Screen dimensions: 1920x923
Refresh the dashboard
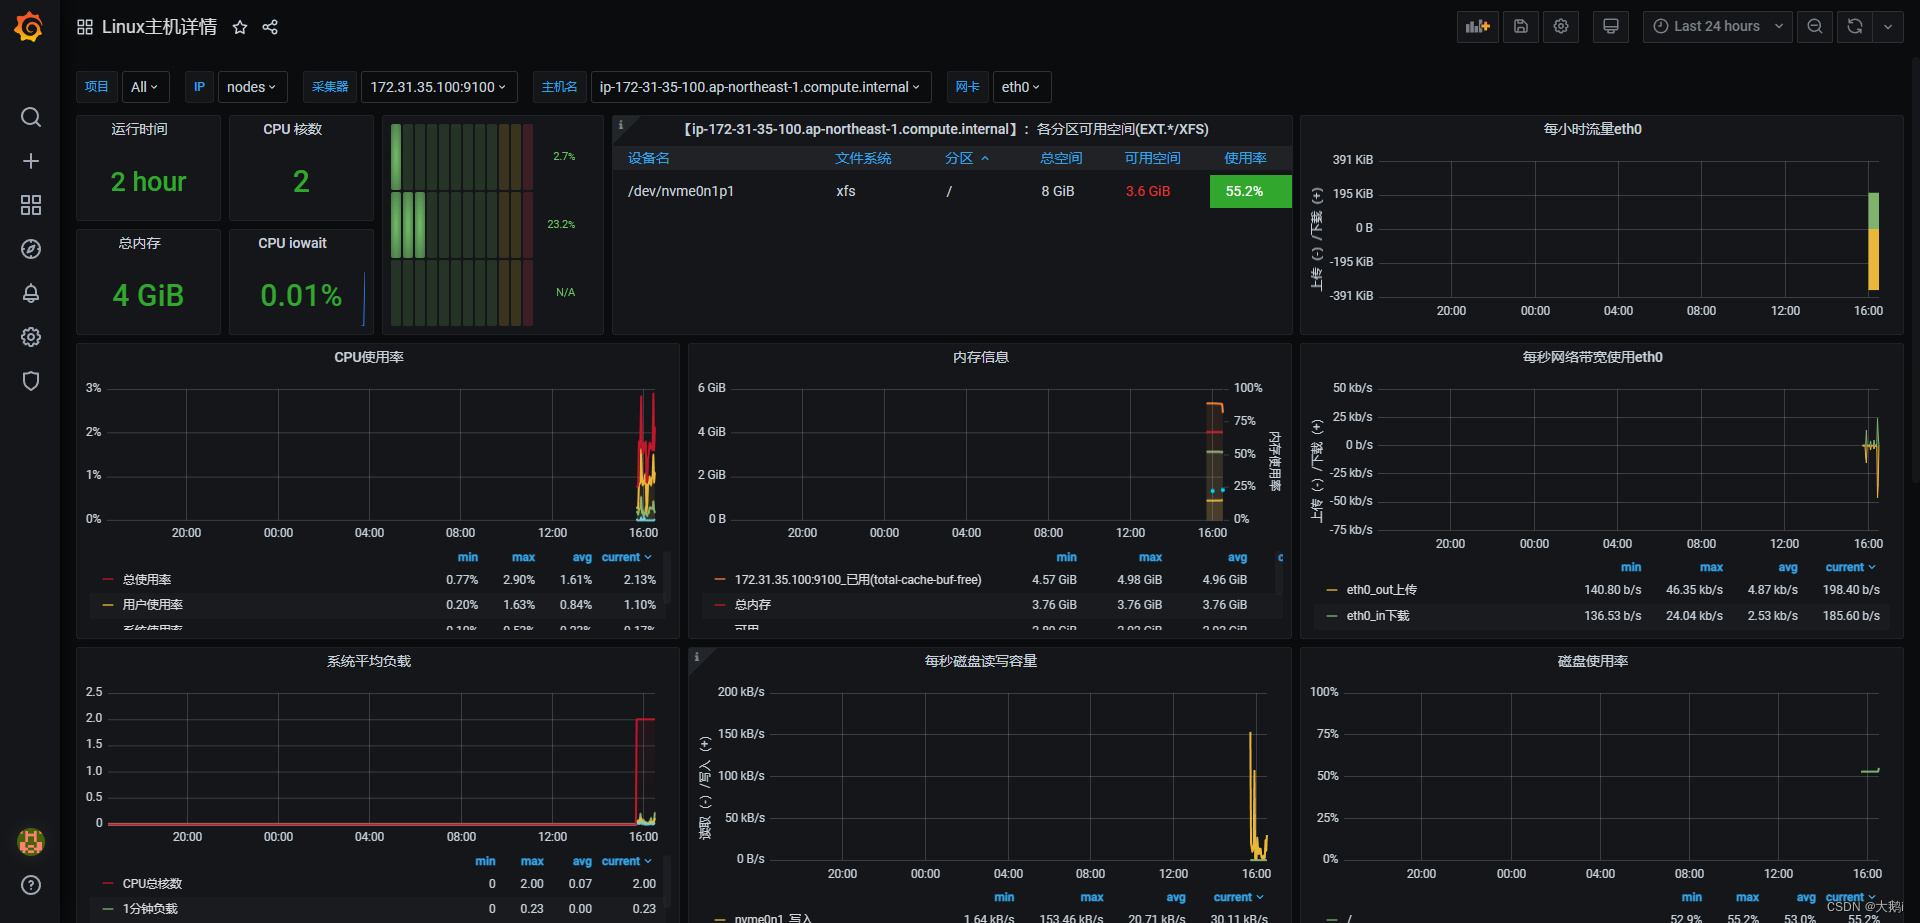click(1855, 27)
